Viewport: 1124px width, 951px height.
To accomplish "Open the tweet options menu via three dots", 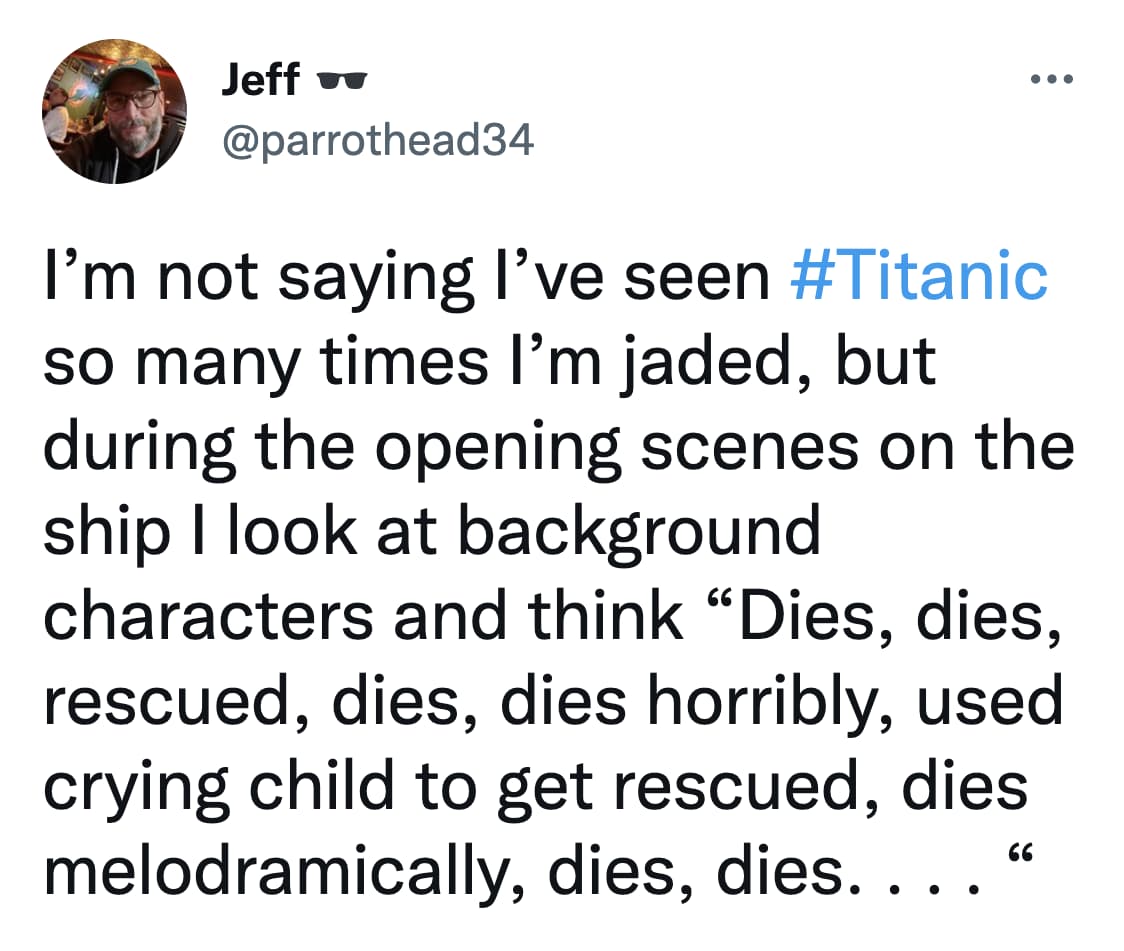I will tap(1053, 78).
